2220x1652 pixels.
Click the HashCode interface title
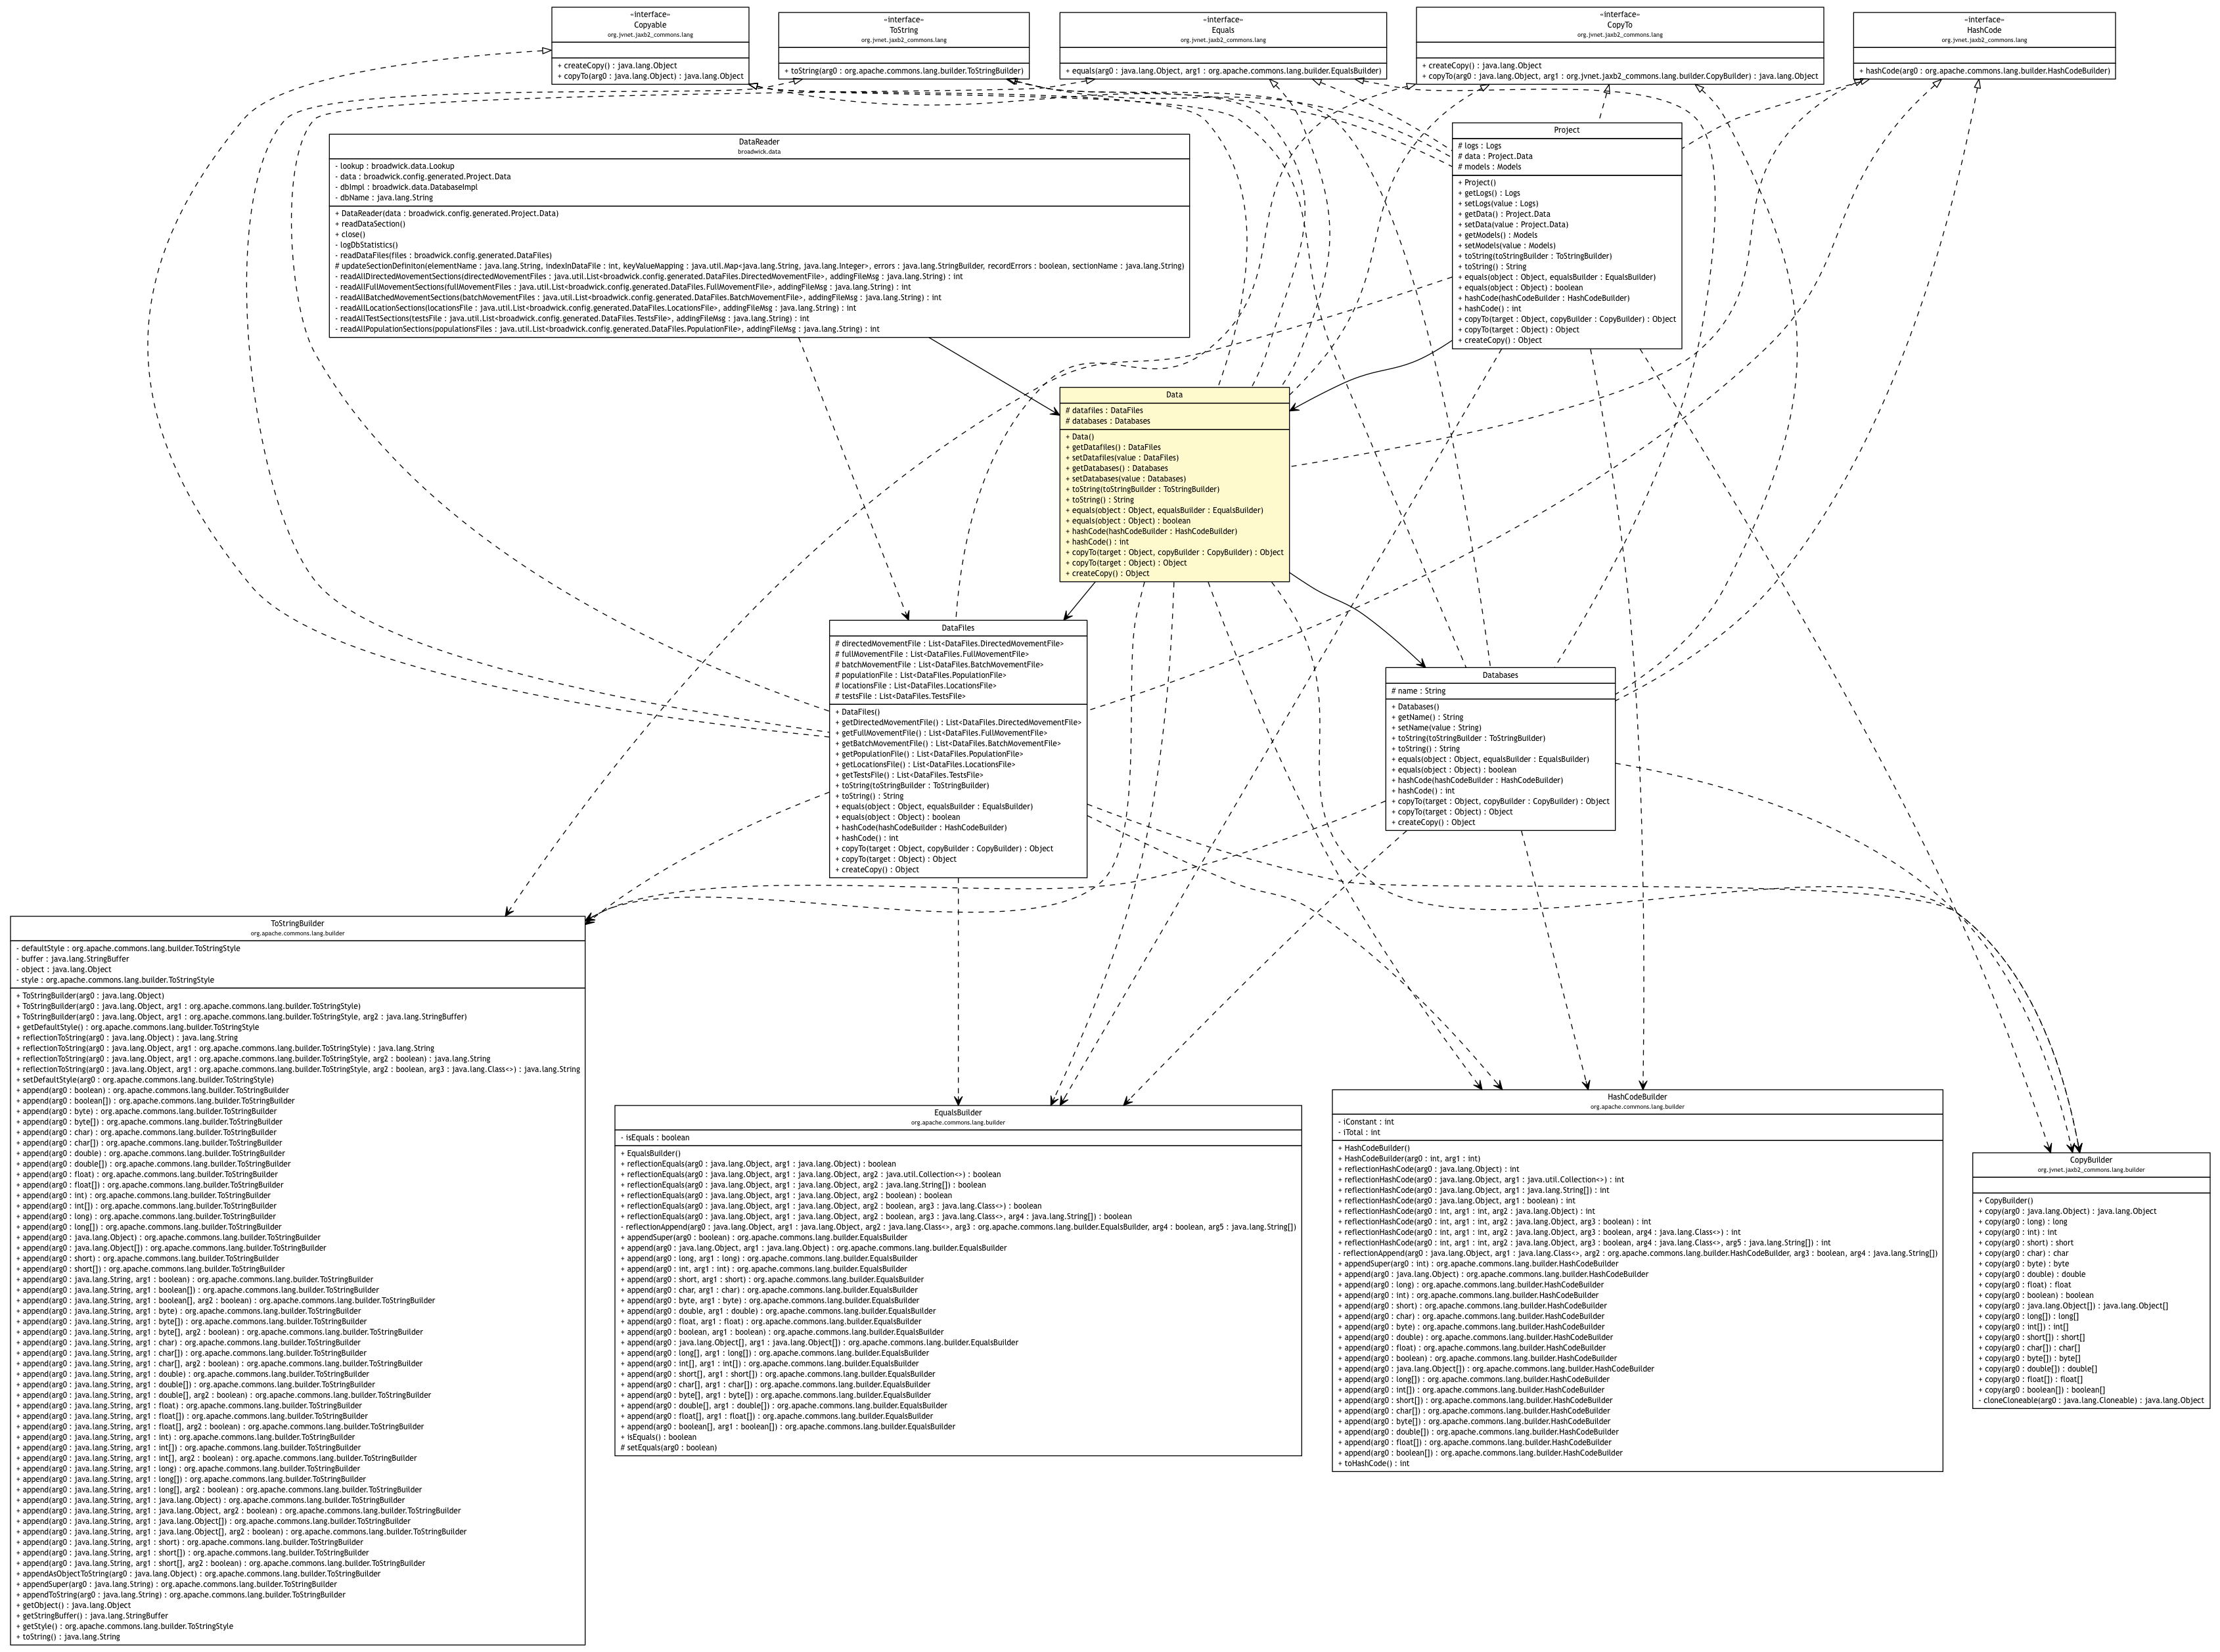[x=1984, y=30]
